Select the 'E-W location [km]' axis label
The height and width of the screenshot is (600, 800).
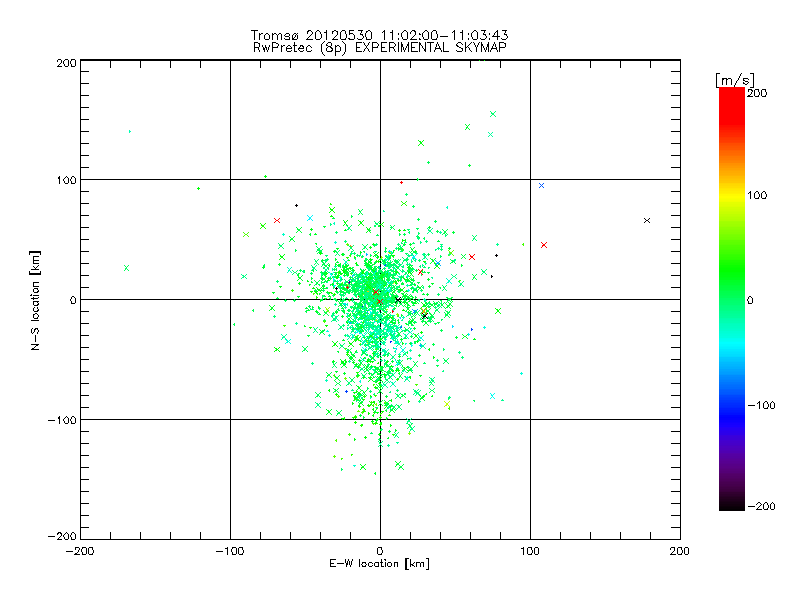tap(379, 564)
